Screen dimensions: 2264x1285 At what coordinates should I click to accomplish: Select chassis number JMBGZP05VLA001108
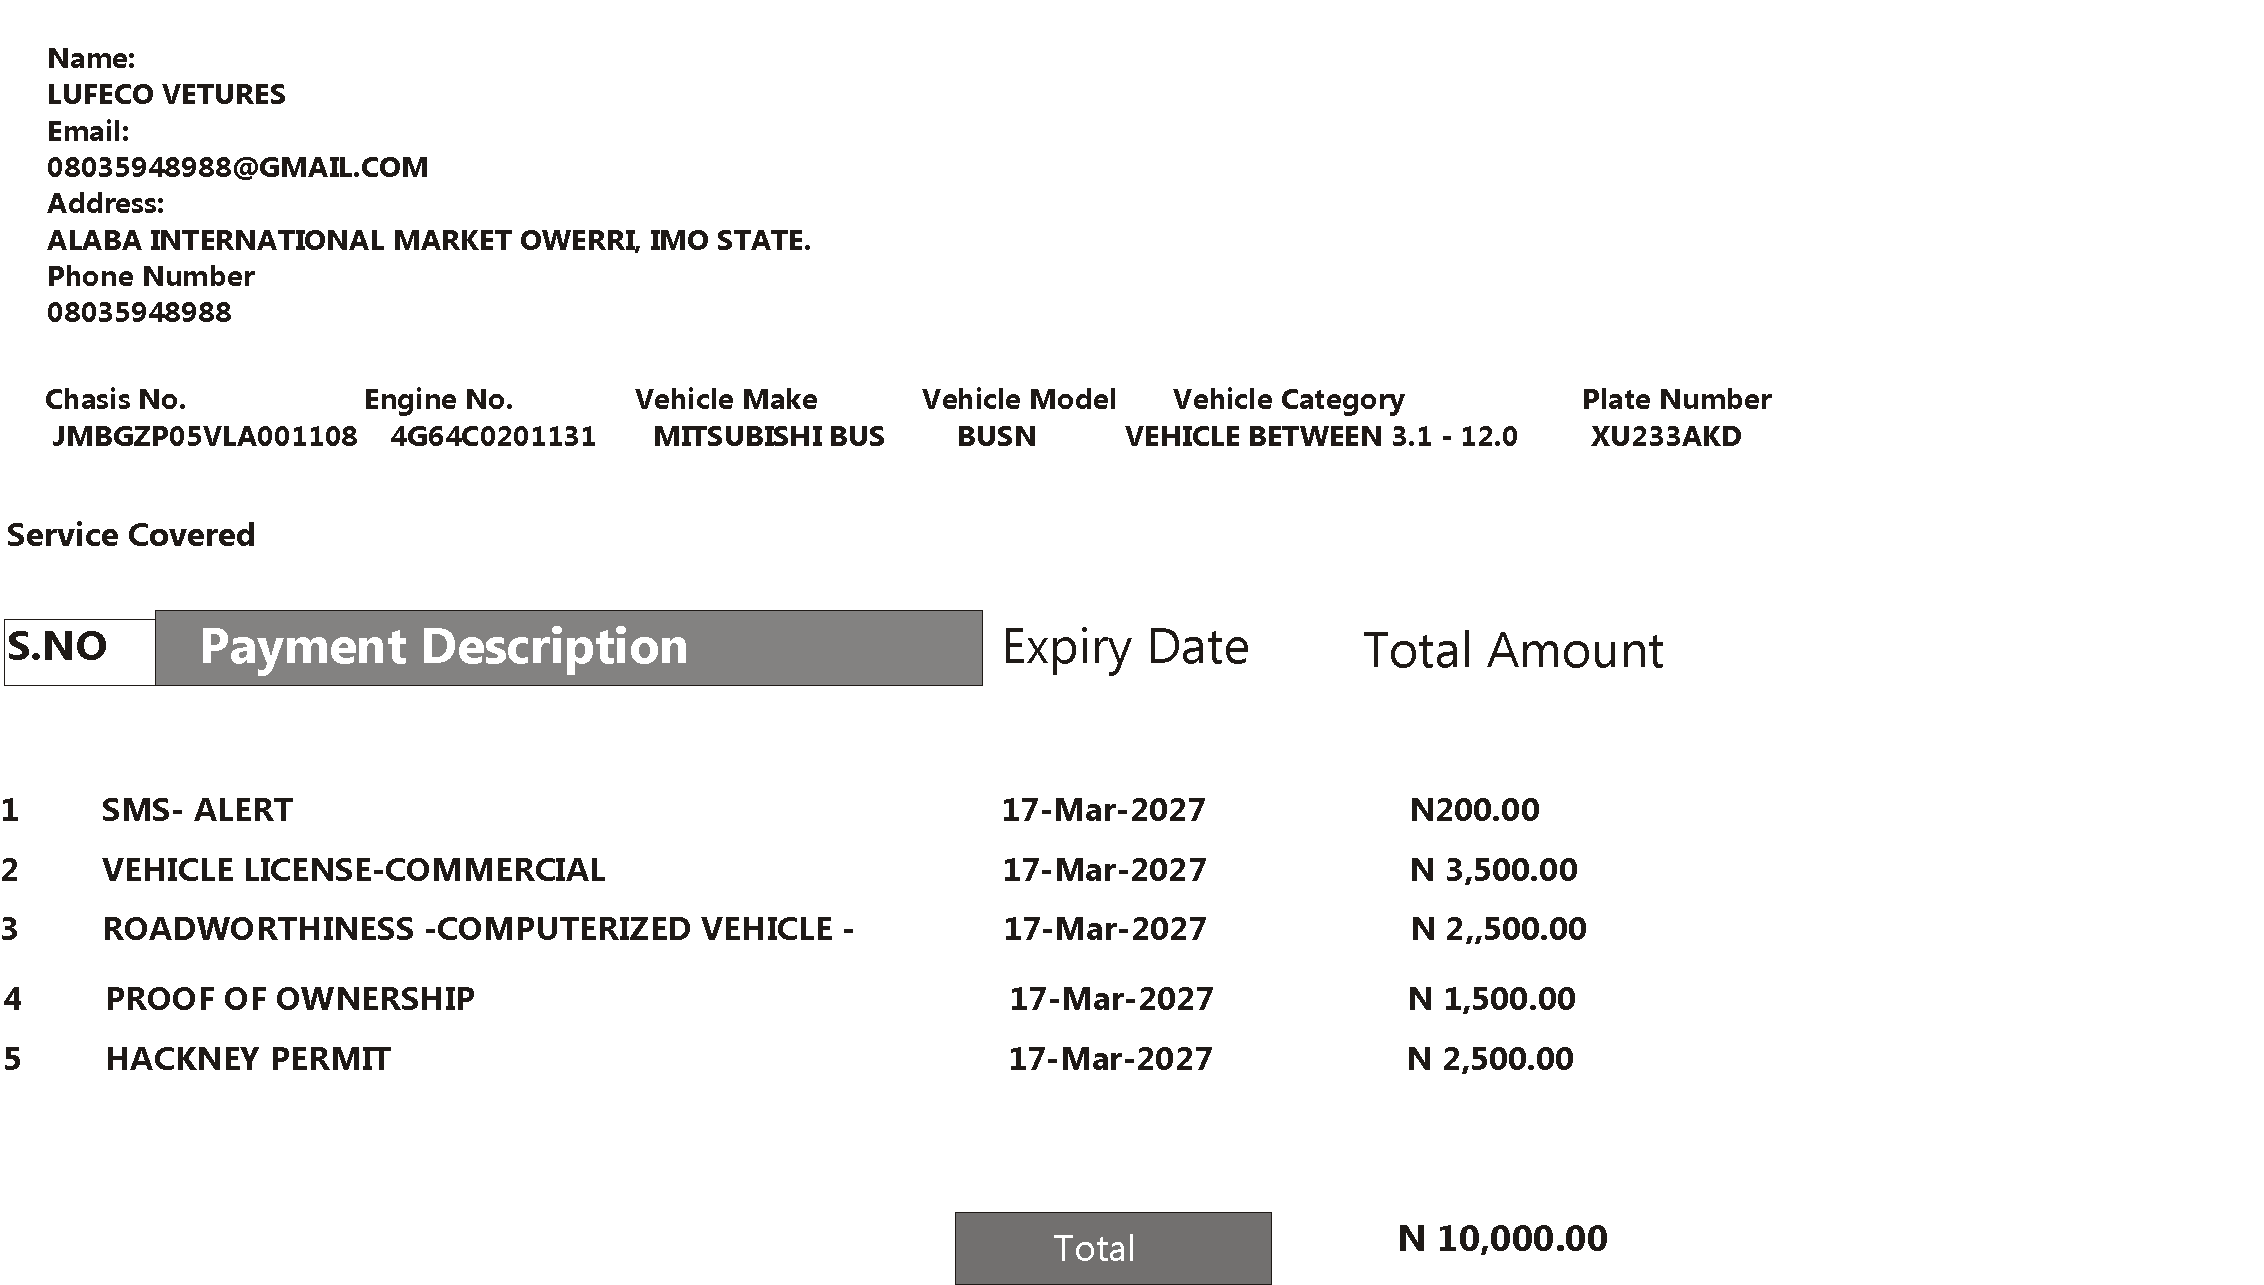(x=205, y=436)
